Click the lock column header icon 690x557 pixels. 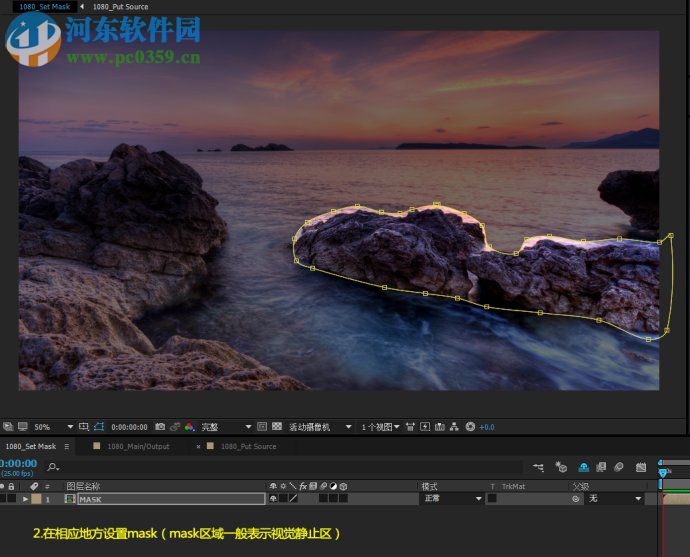click(11, 486)
